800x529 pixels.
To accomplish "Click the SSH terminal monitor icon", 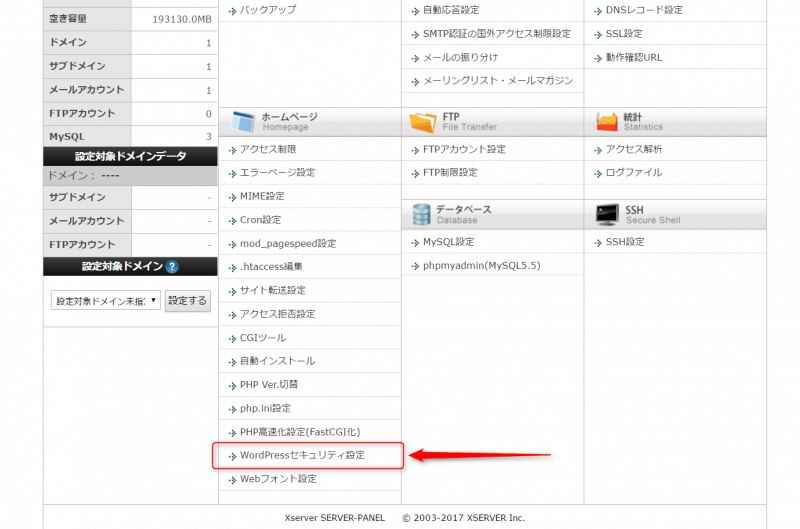I will (x=607, y=215).
